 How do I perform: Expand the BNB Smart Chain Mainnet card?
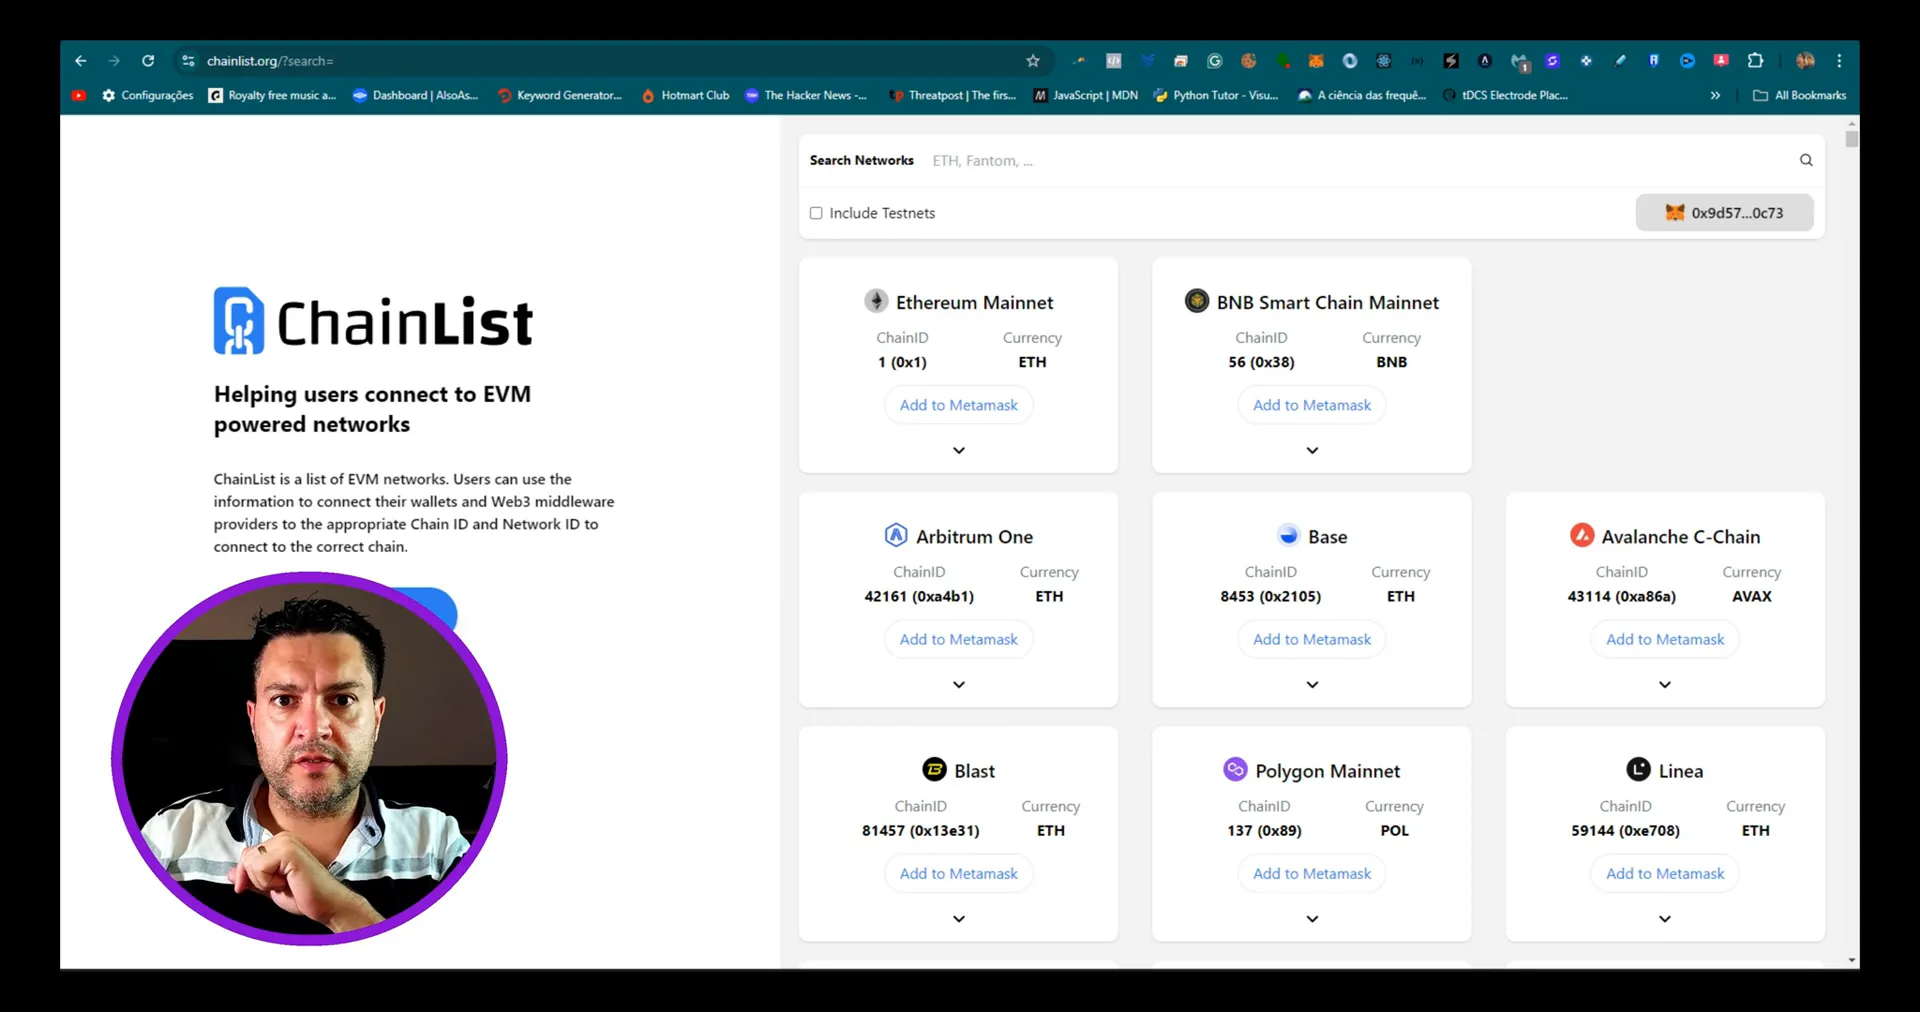pos(1312,450)
